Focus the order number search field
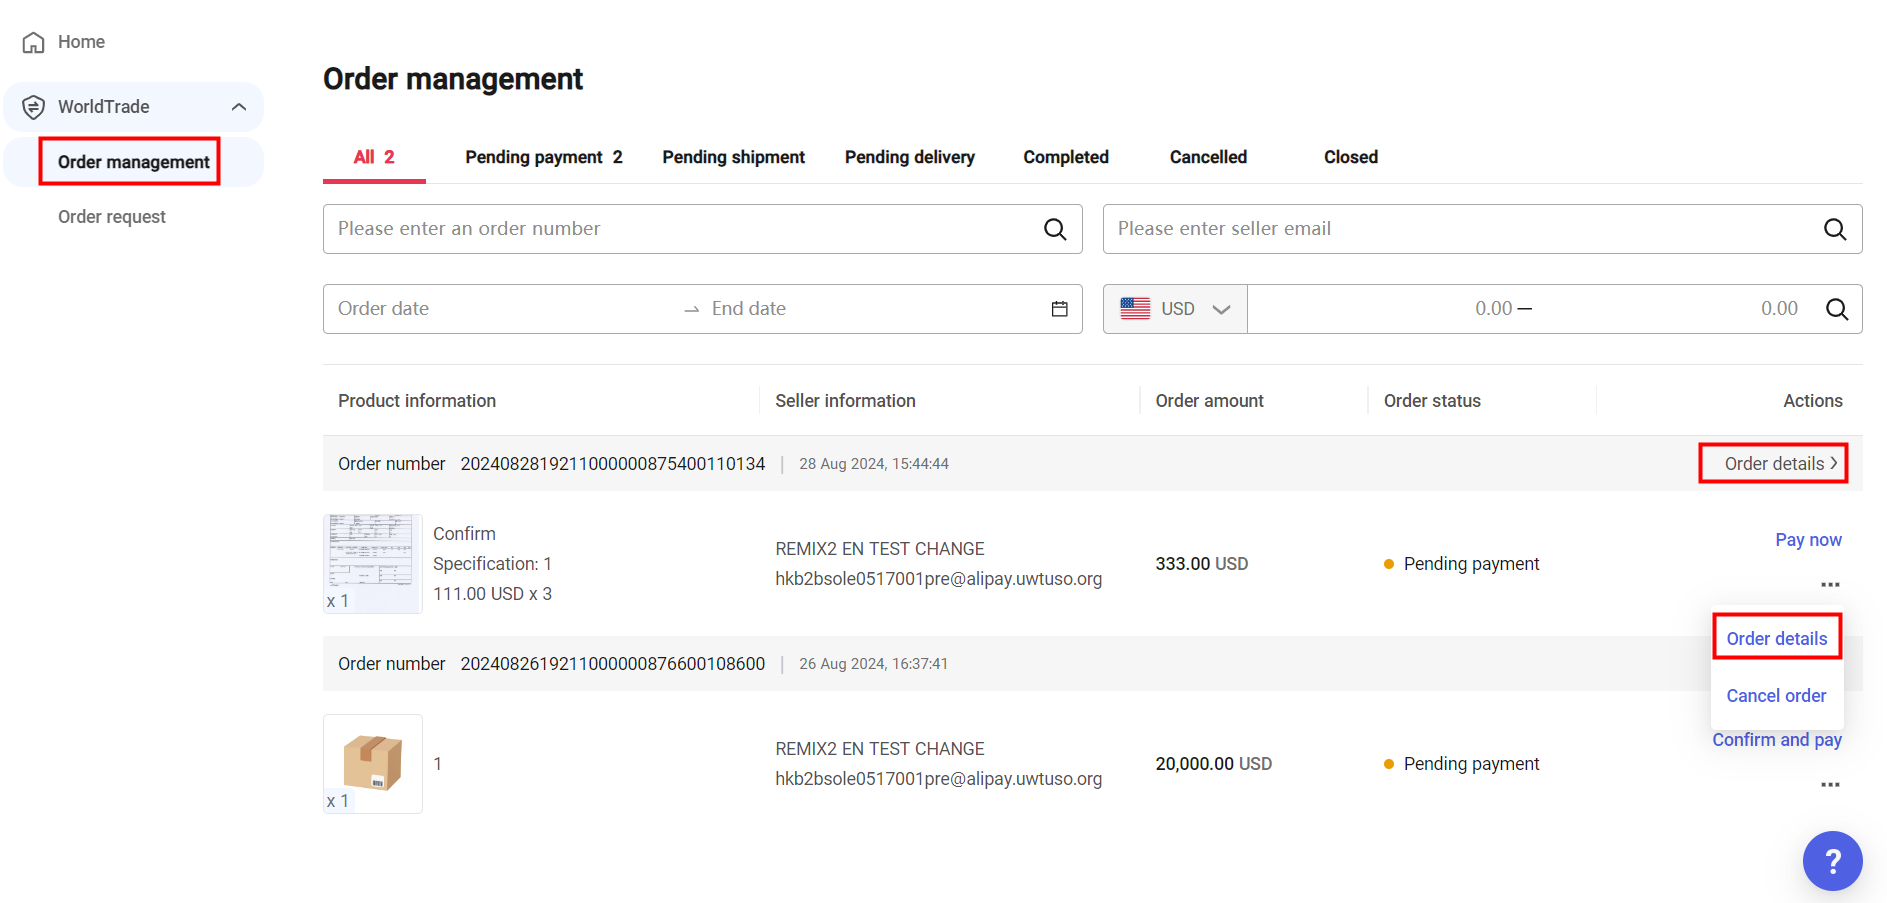Screen dimensions: 1887x903 click(680, 229)
